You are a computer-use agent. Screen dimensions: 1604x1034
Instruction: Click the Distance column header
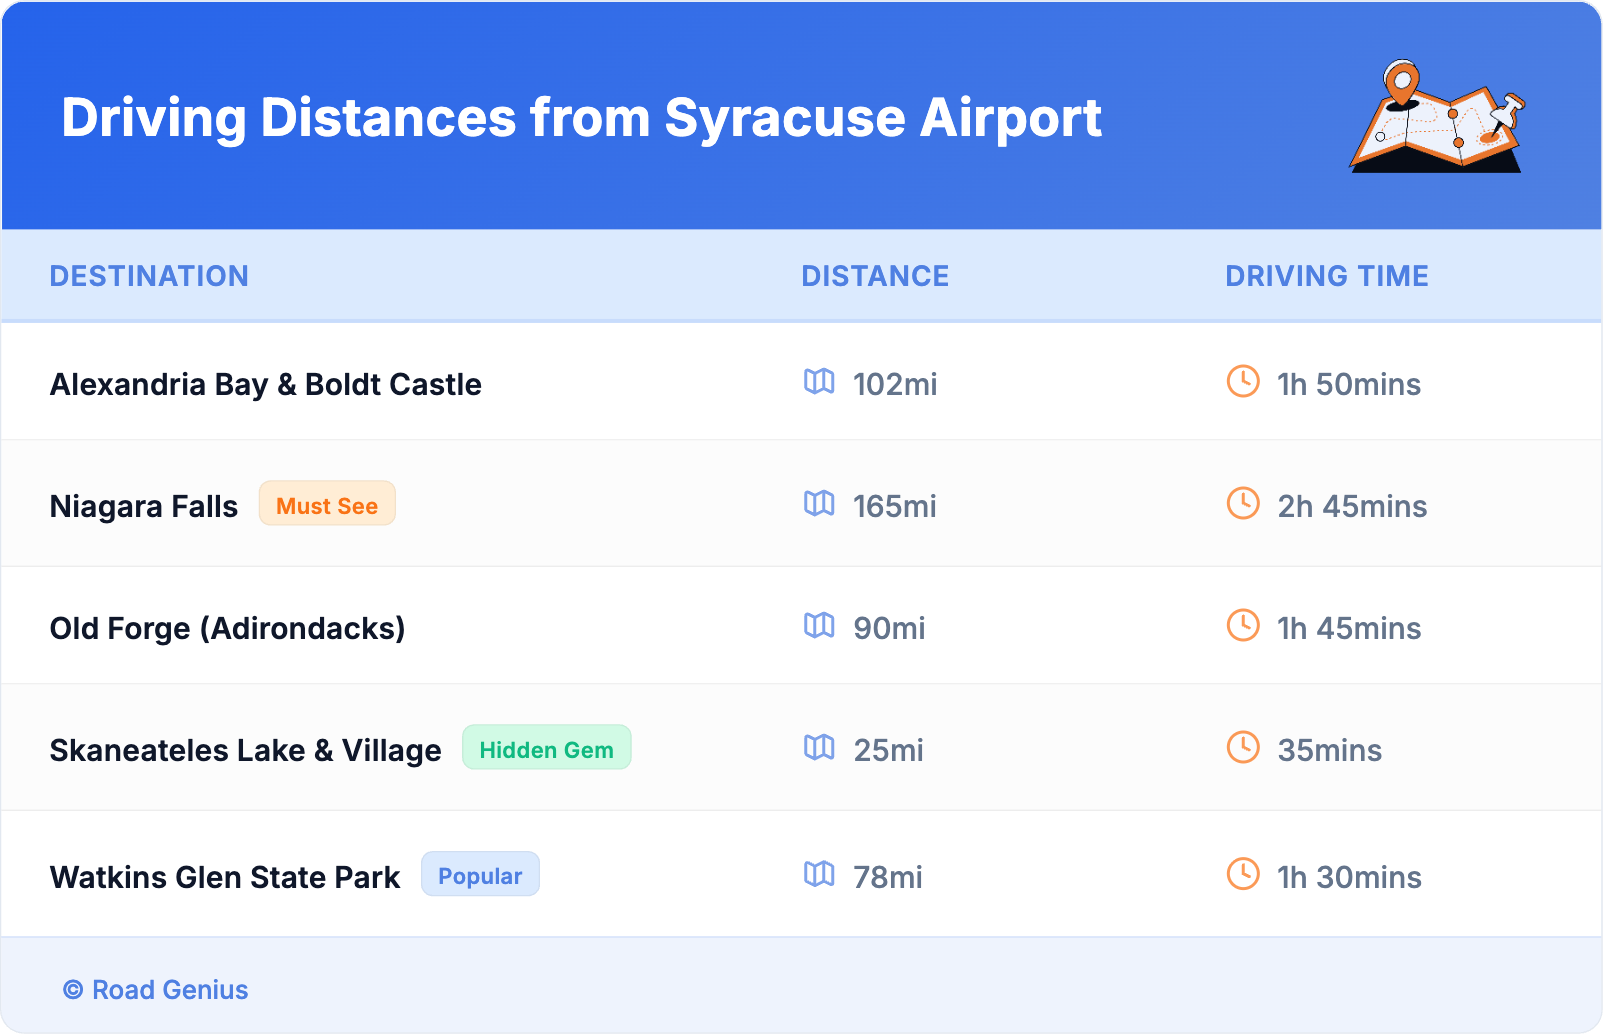(x=875, y=276)
